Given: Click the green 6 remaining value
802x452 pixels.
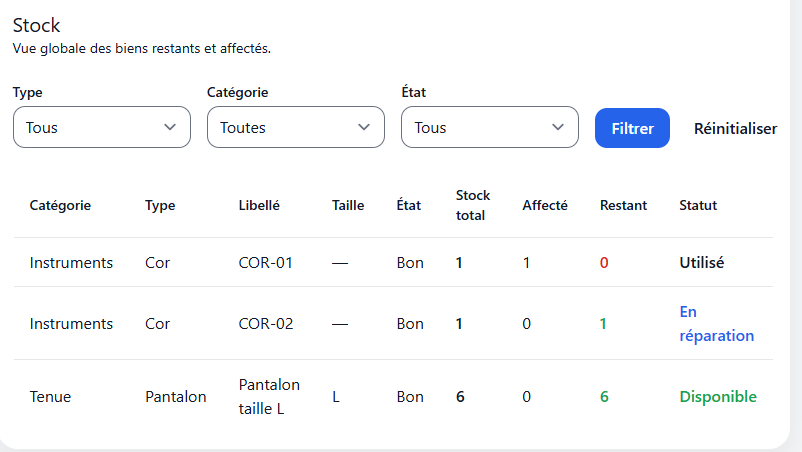Looking at the screenshot, I should tap(604, 397).
